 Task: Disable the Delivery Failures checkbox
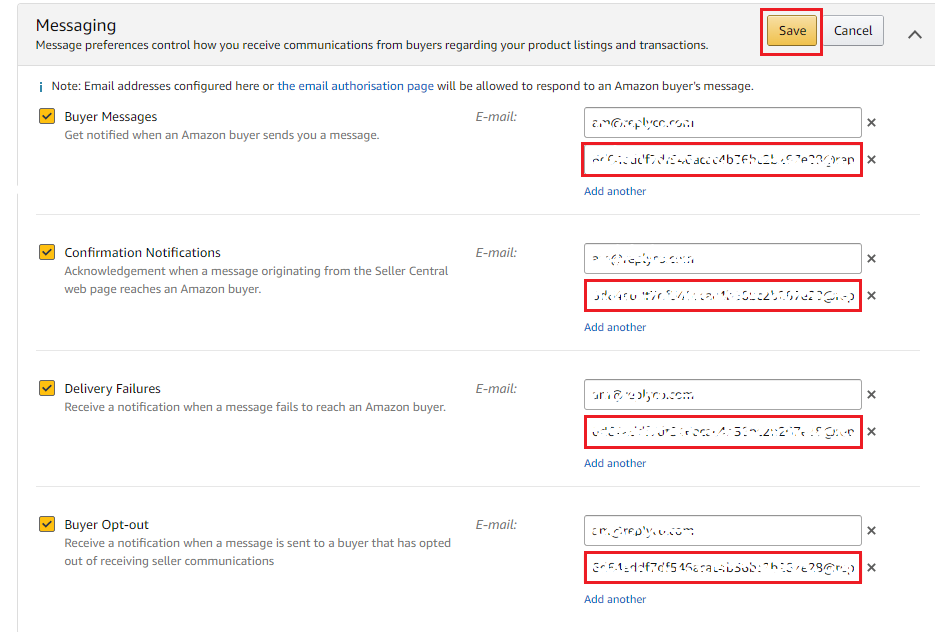(x=47, y=388)
